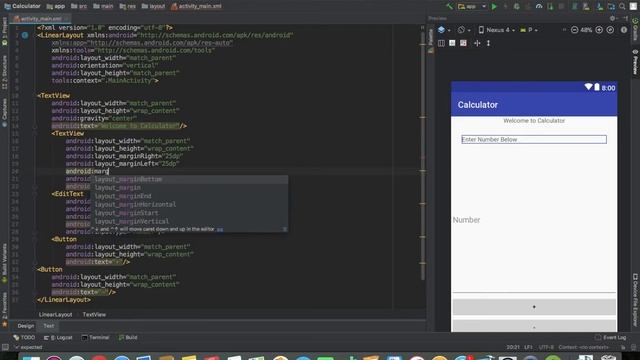
Task: Click the Number hint field in preview
Action: [534, 220]
